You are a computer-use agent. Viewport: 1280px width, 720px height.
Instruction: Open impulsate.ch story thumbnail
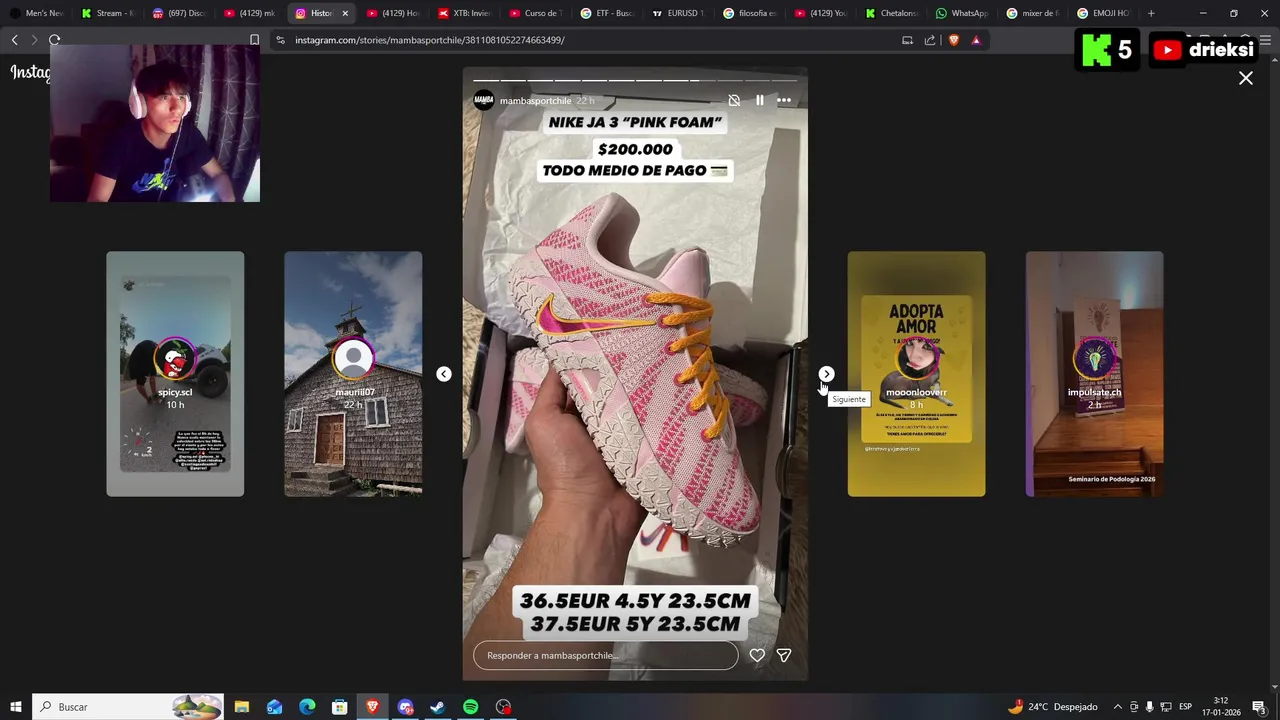pos(1094,374)
